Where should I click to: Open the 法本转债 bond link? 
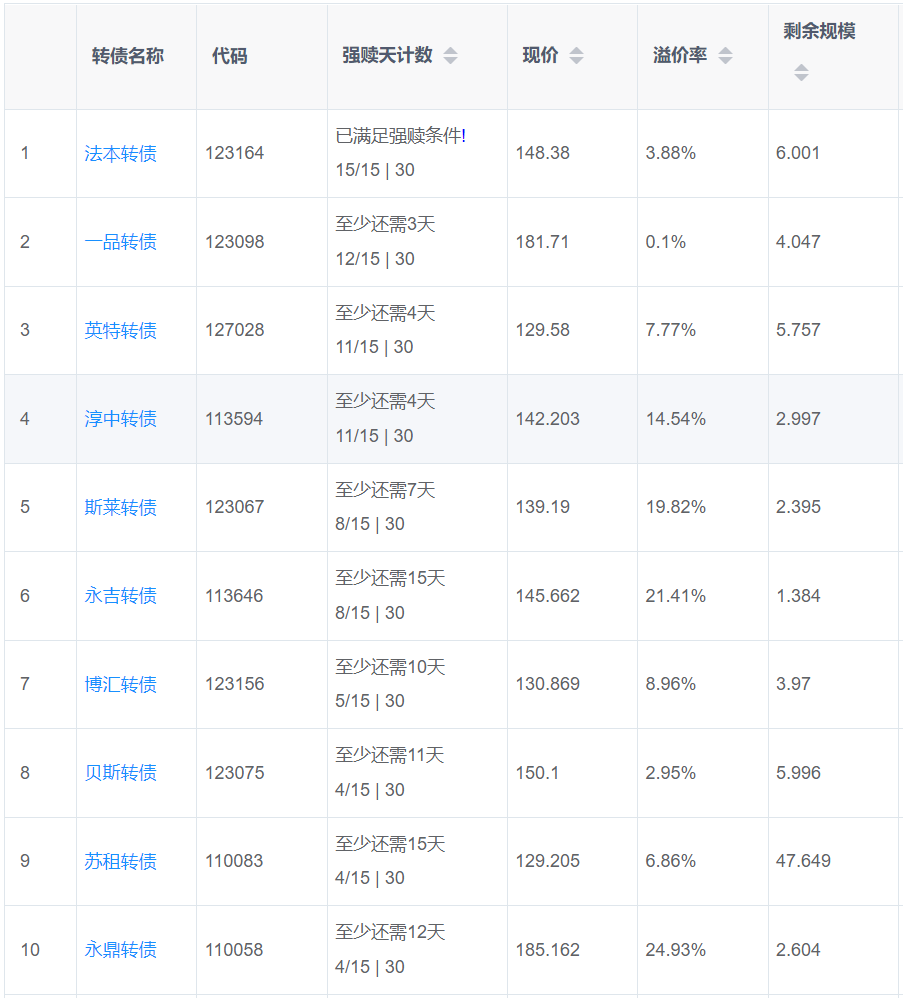[x=121, y=154]
